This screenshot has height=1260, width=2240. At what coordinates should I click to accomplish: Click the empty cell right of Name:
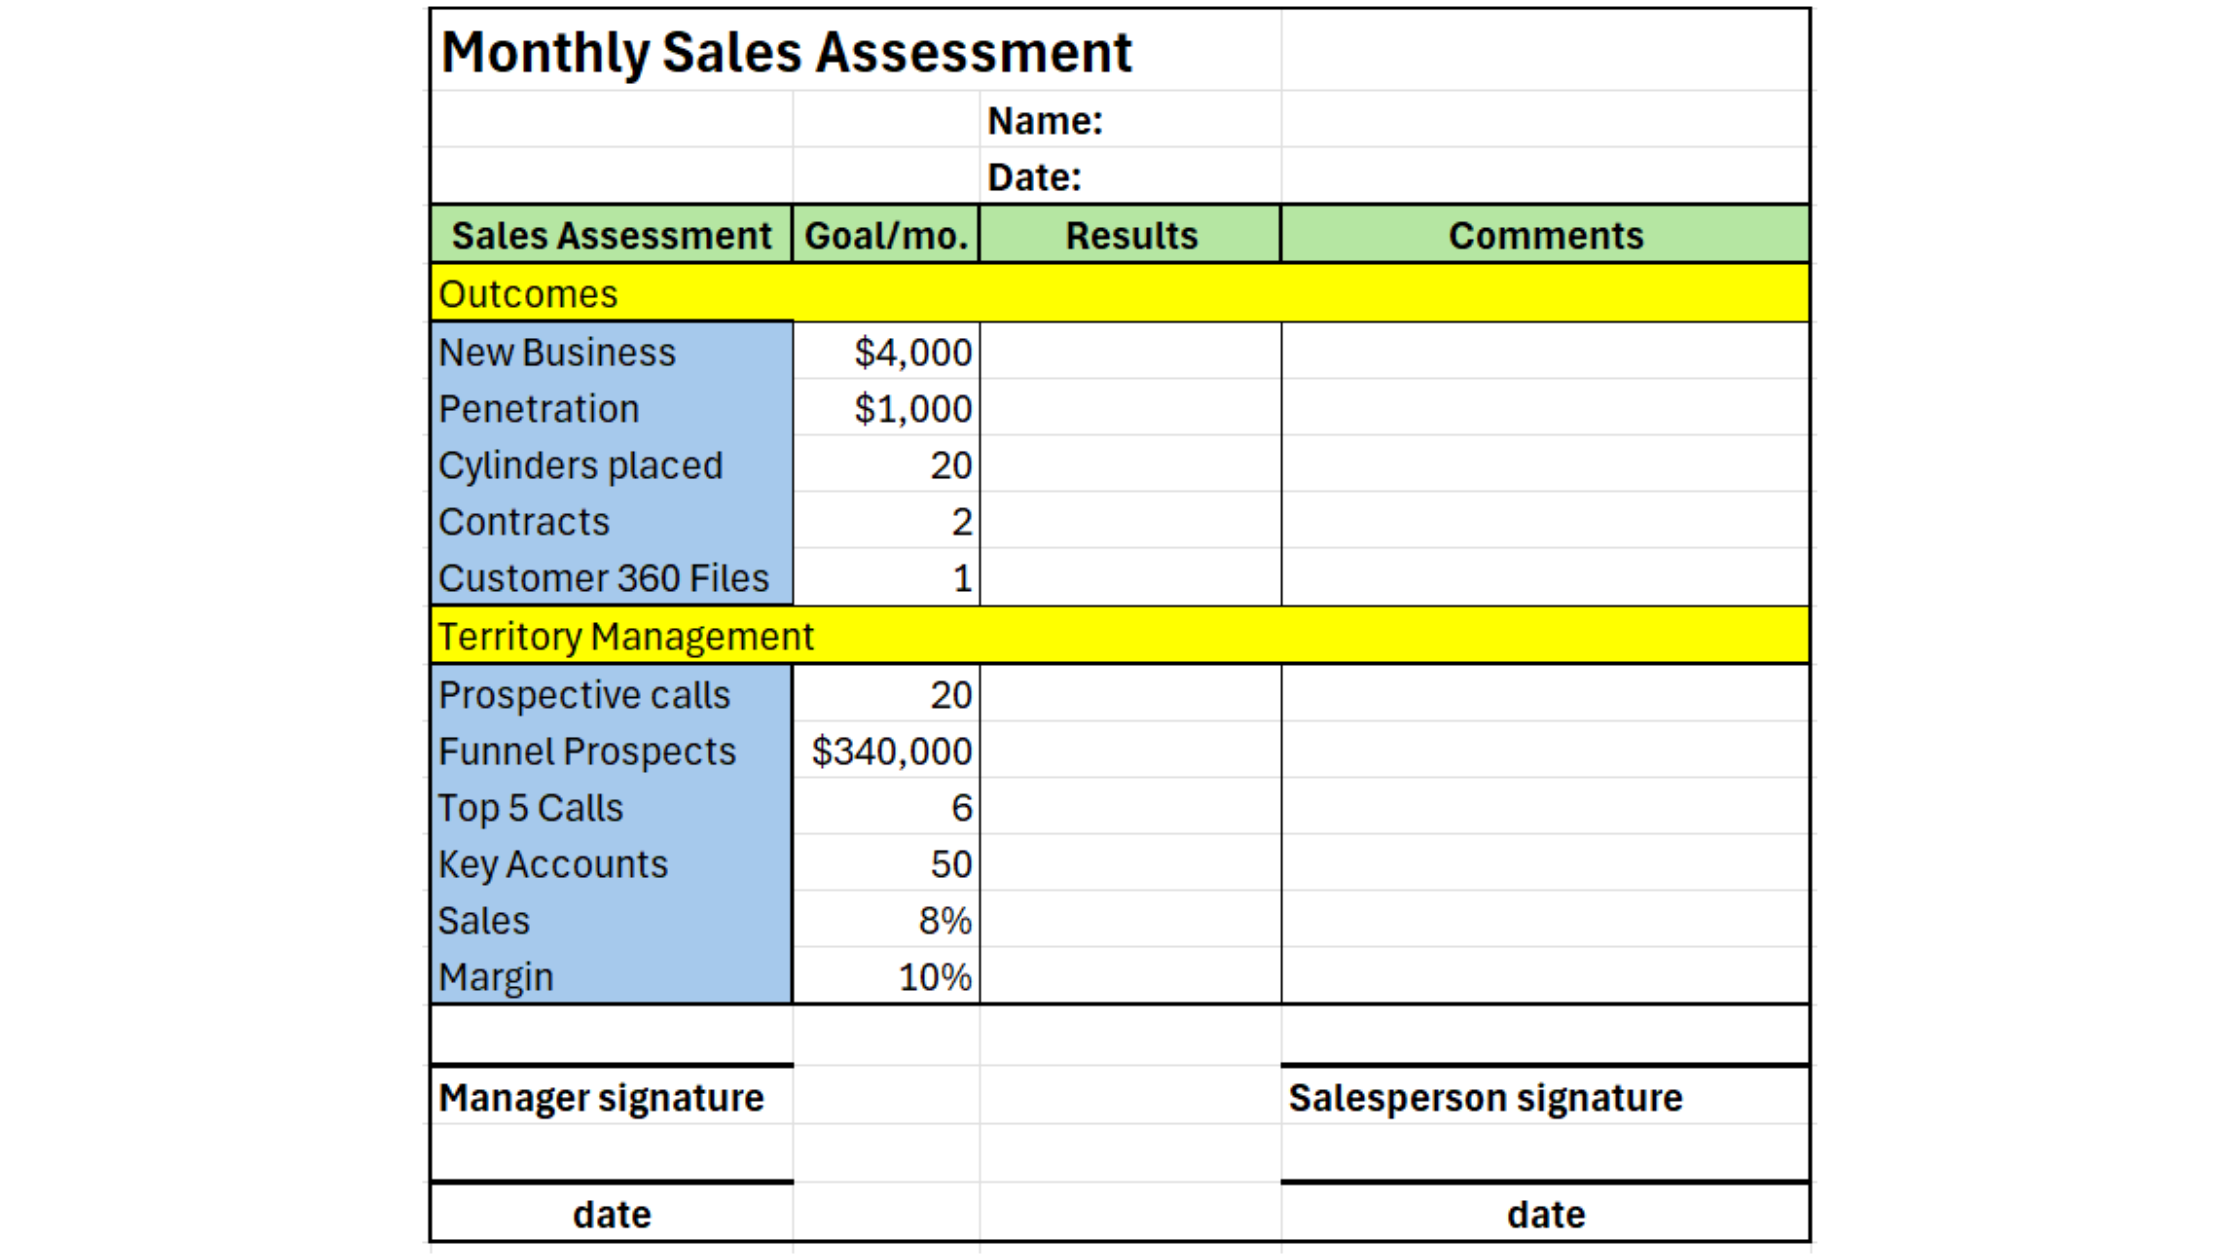(x=1545, y=120)
